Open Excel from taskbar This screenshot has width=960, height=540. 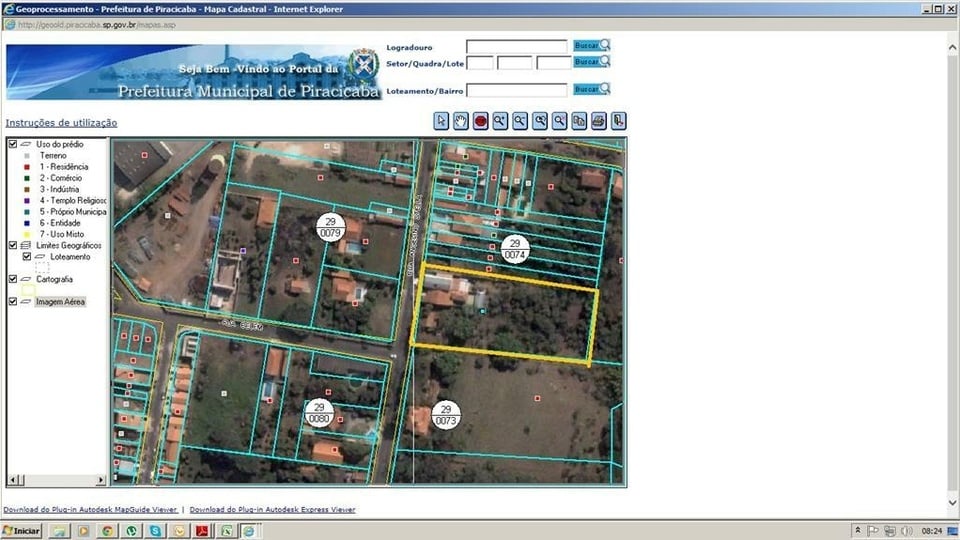point(226,531)
